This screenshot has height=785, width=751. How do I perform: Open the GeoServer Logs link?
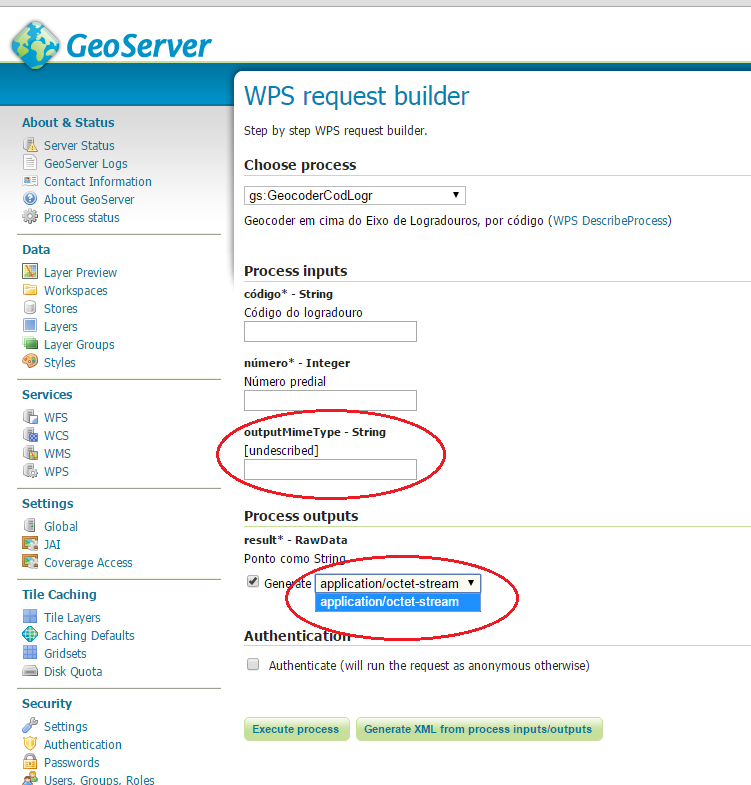(86, 164)
